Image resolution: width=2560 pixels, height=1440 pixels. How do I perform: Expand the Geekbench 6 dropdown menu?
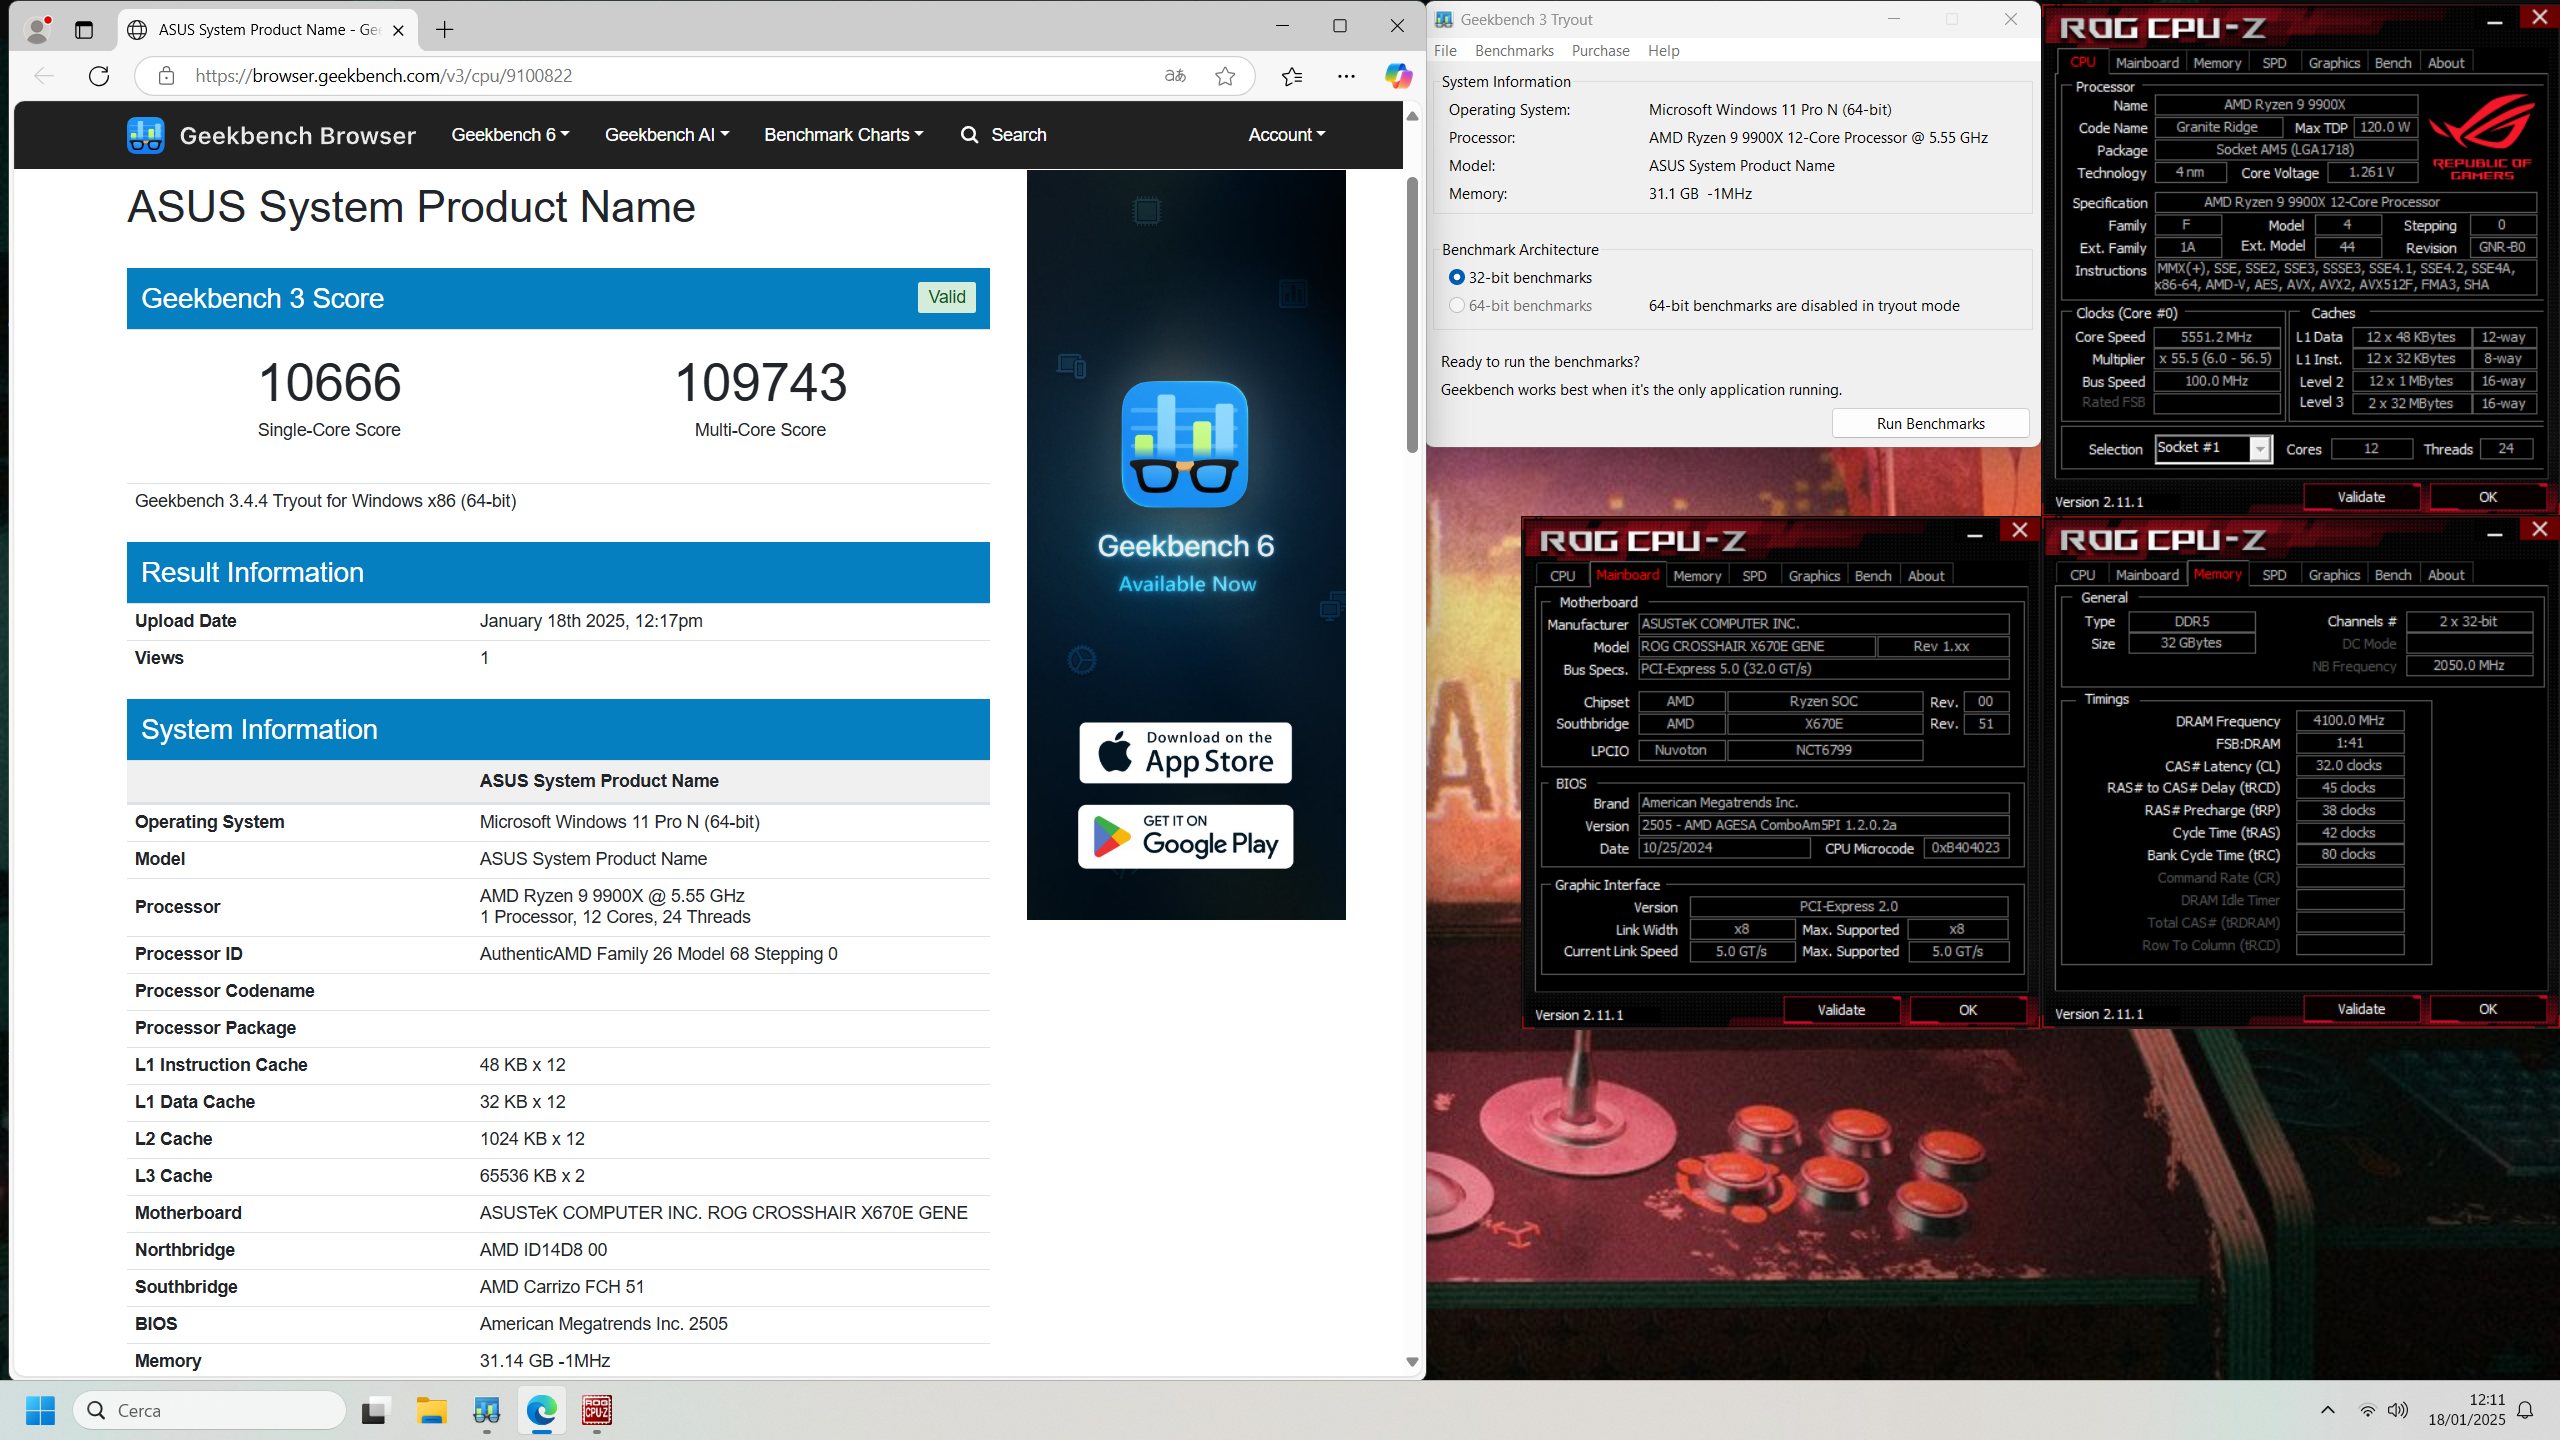coord(510,135)
